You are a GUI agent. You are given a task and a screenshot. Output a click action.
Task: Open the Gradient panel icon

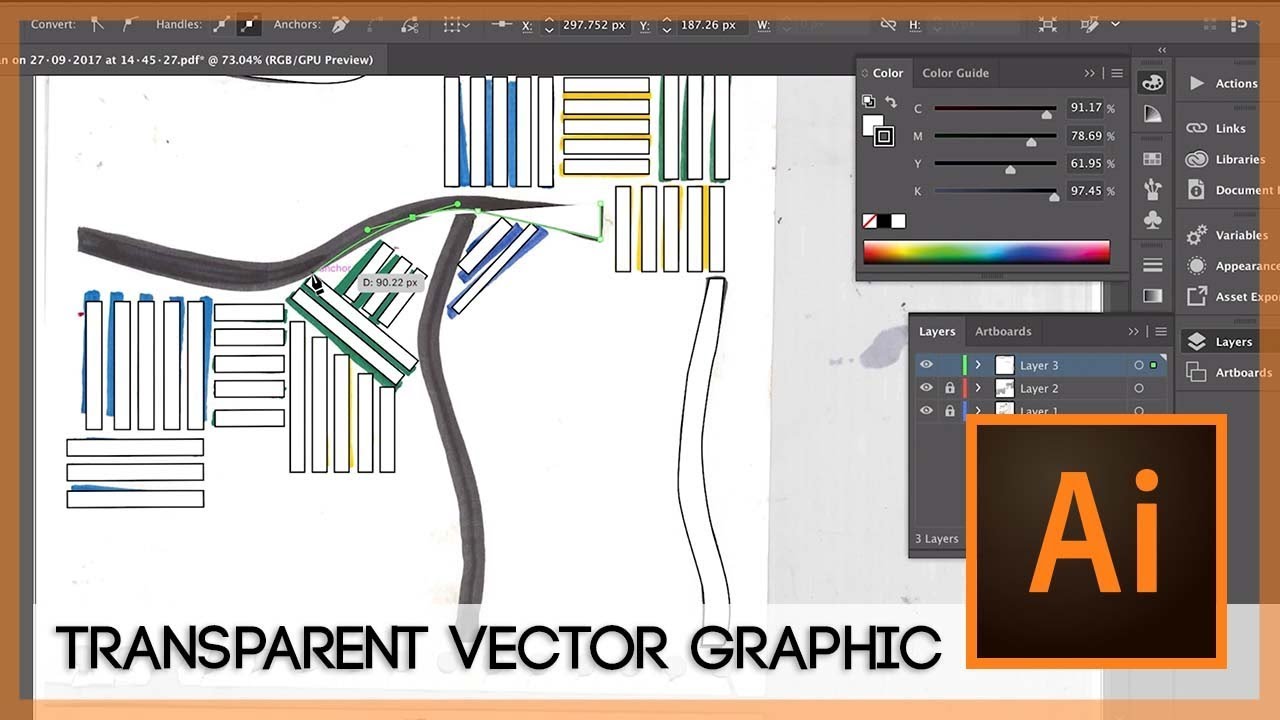(1152, 296)
